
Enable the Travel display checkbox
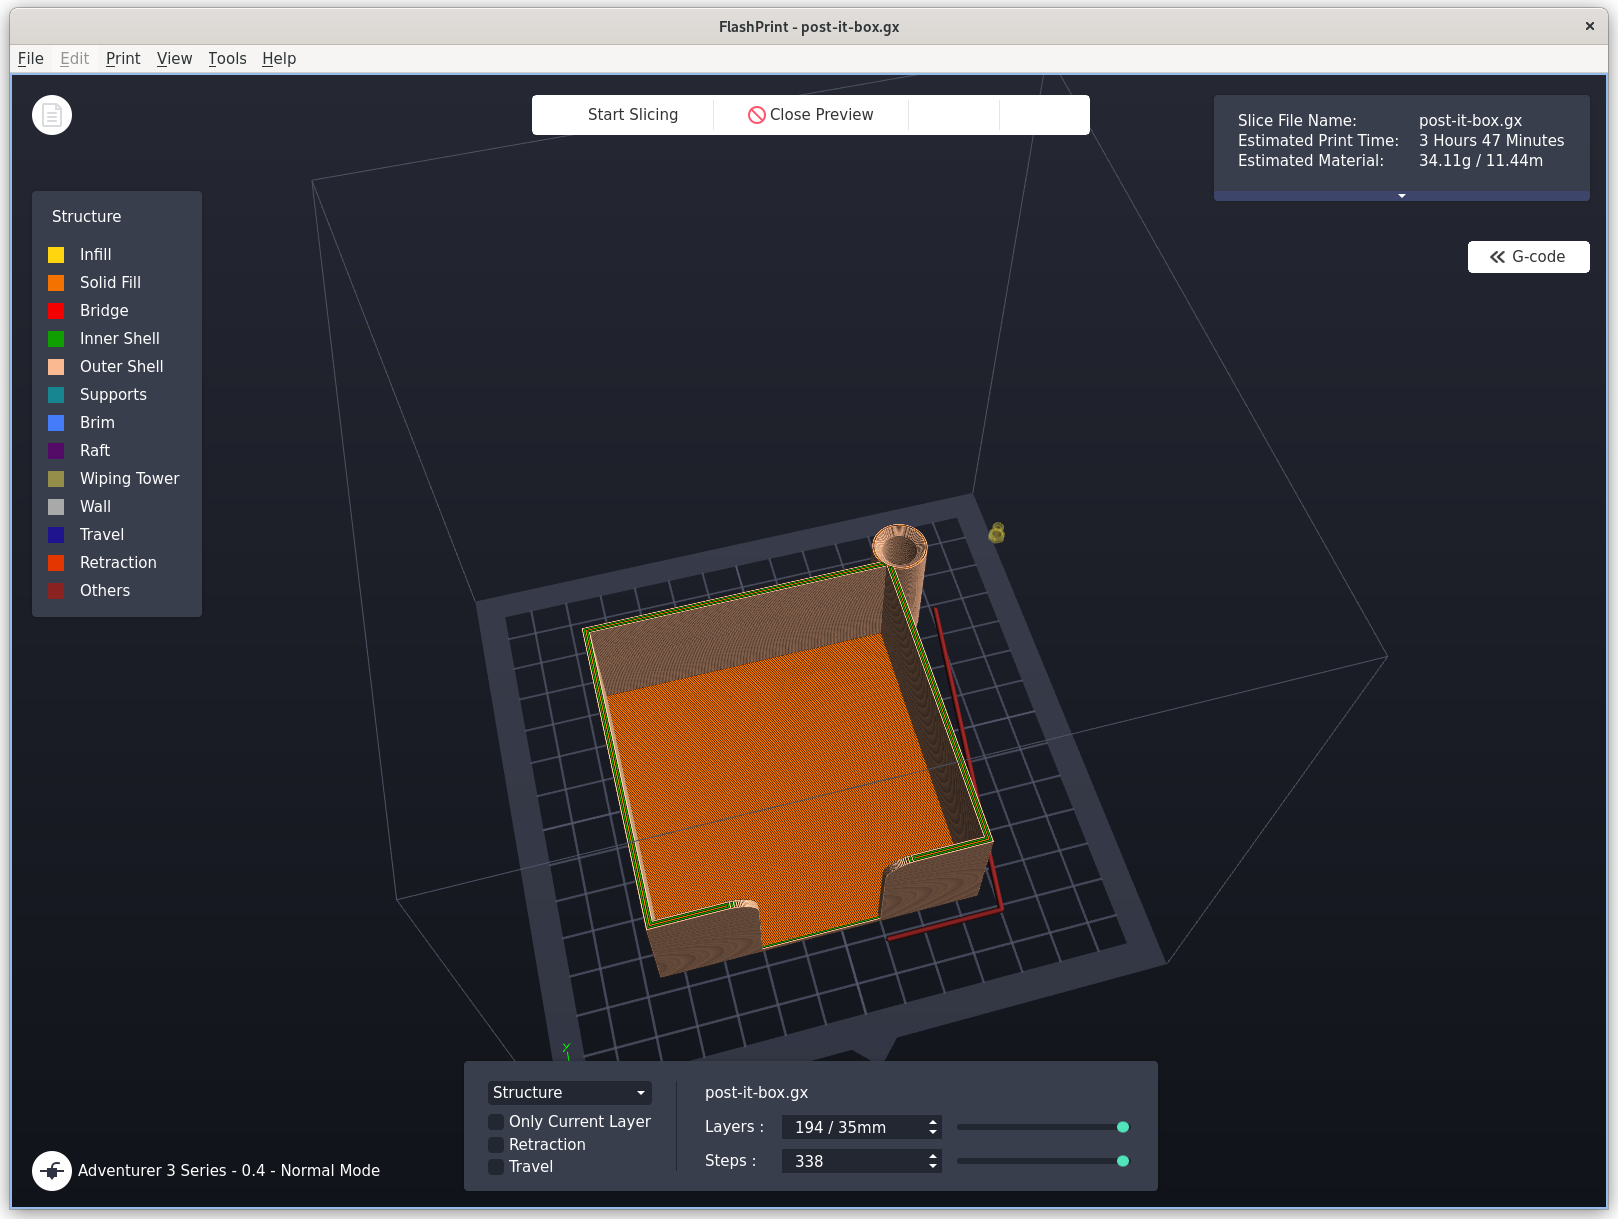pyautogui.click(x=496, y=1166)
